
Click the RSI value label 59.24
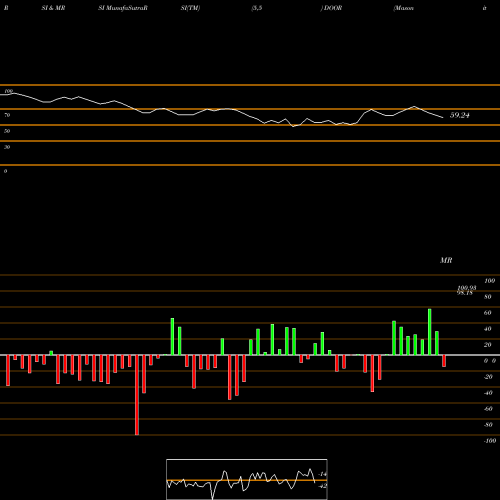[460, 115]
